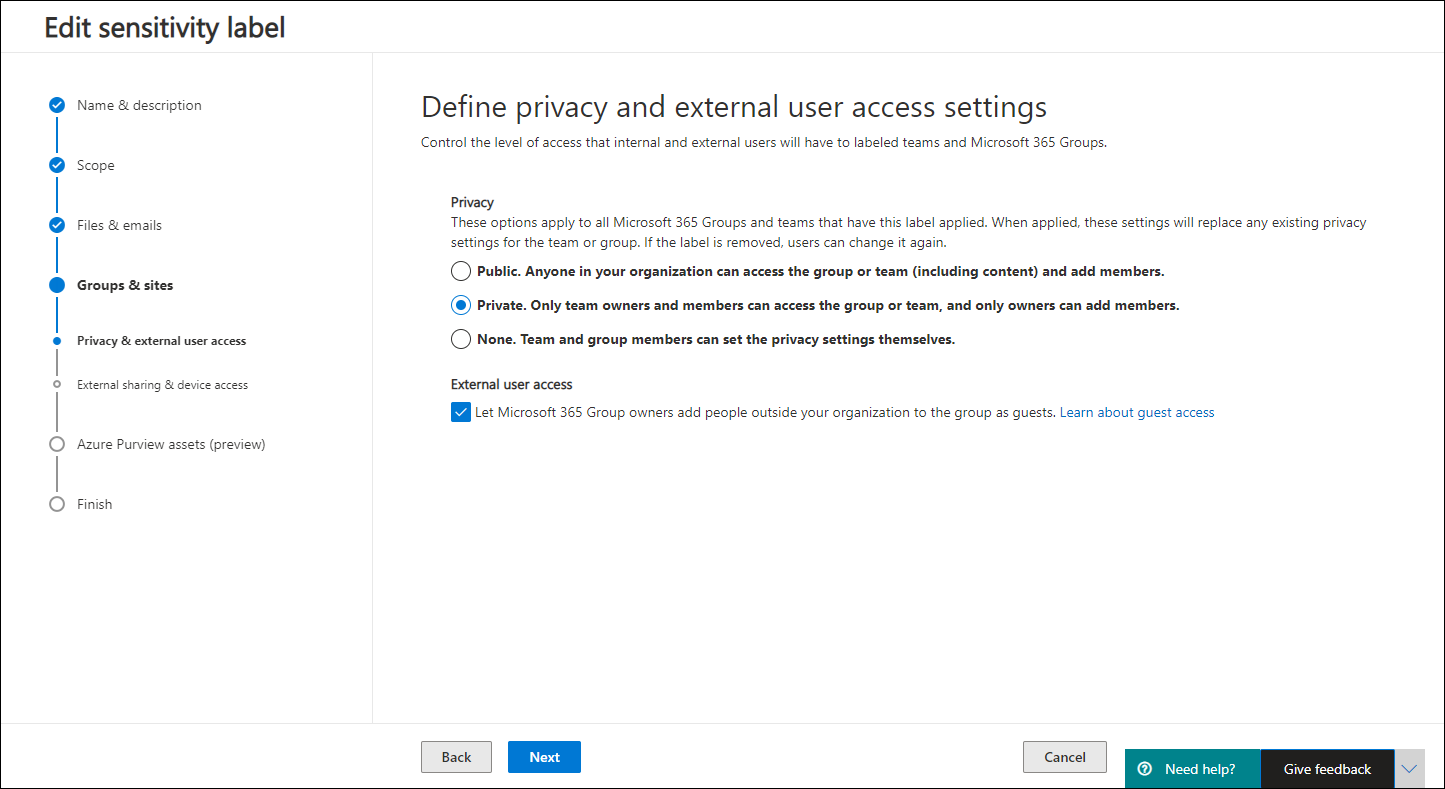The height and width of the screenshot is (789, 1445).
Task: Cancel editing the sensitivity label
Action: point(1064,757)
